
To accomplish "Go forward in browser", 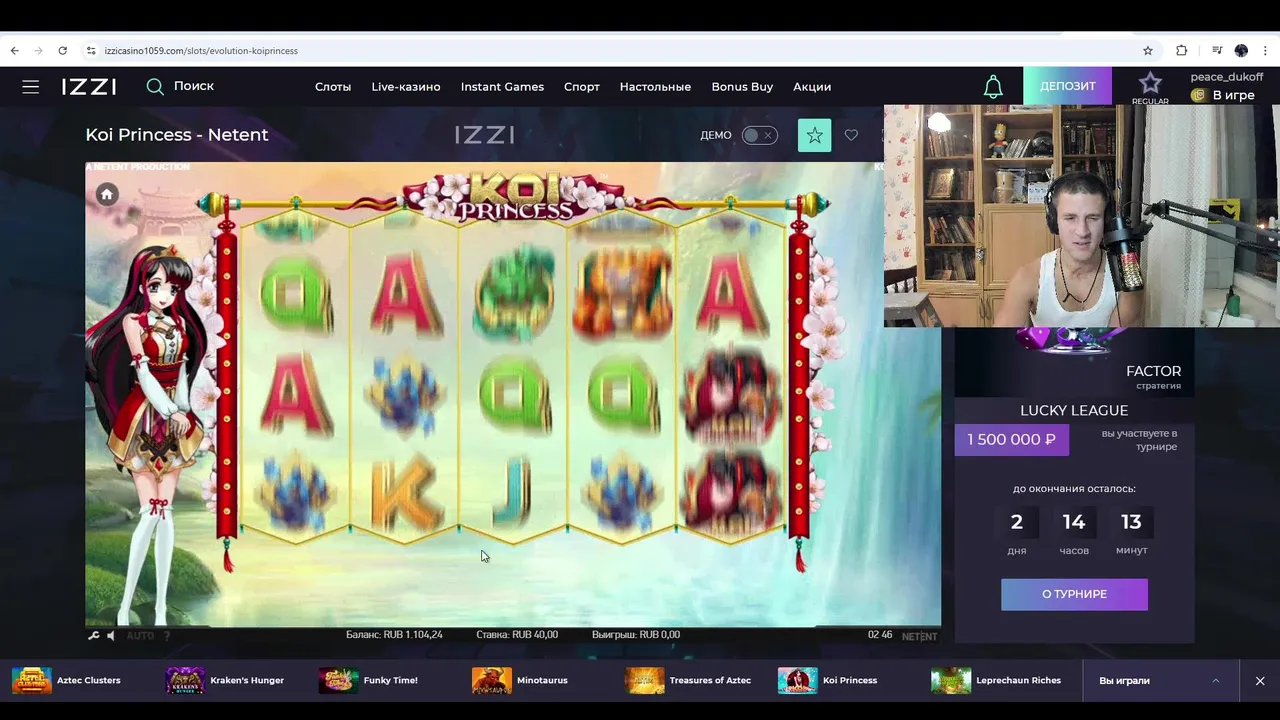I will 38,50.
